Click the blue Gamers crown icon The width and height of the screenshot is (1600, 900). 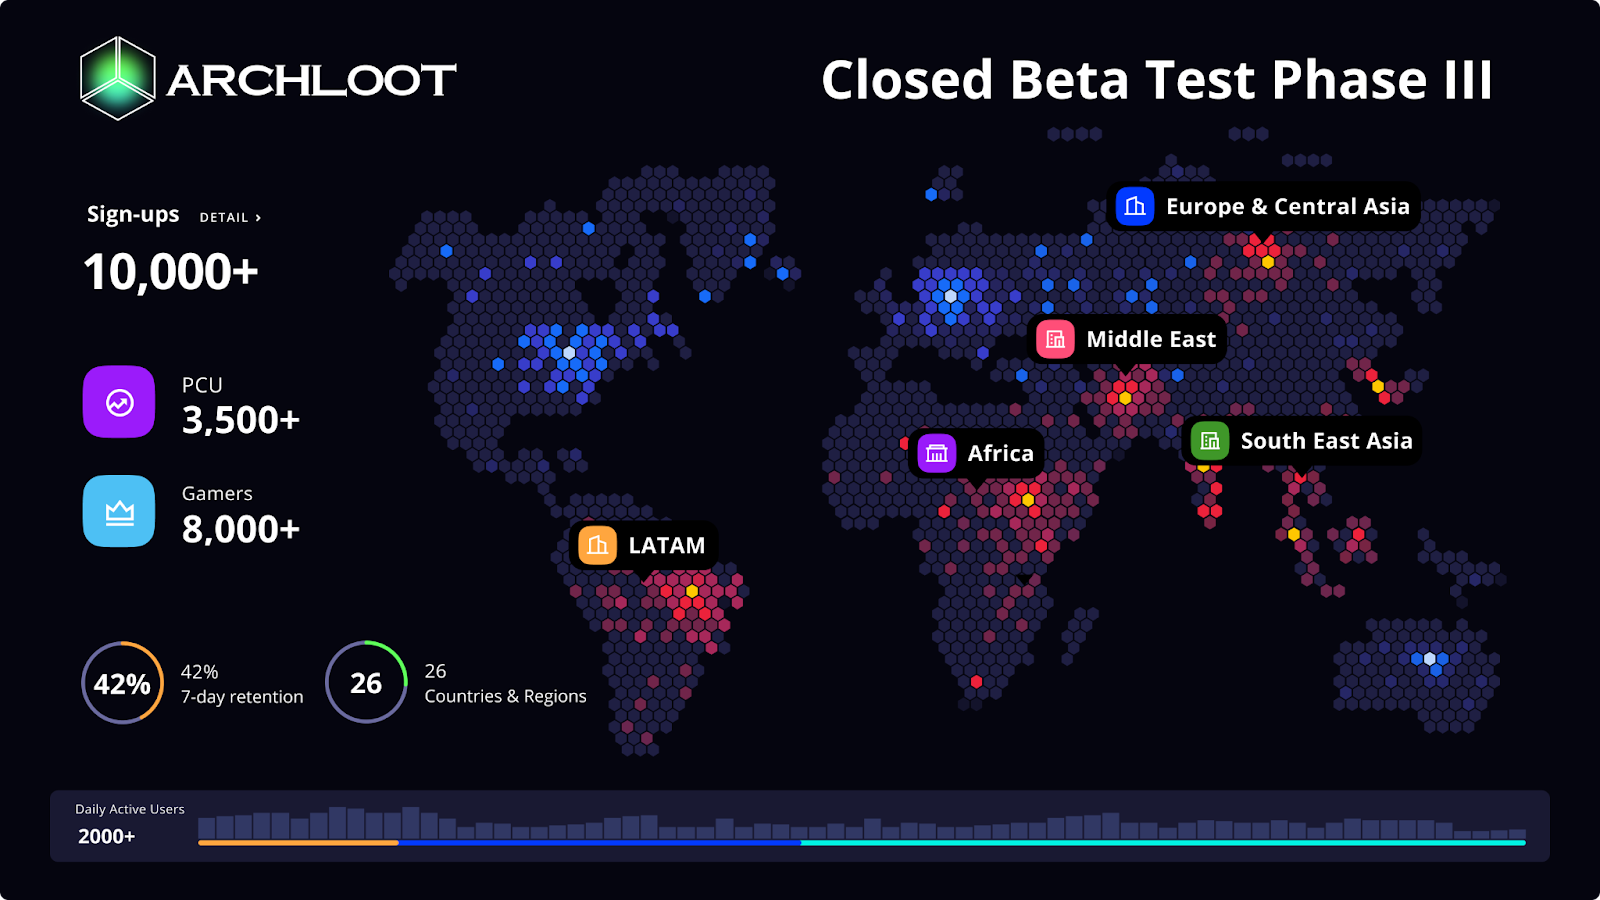[119, 511]
